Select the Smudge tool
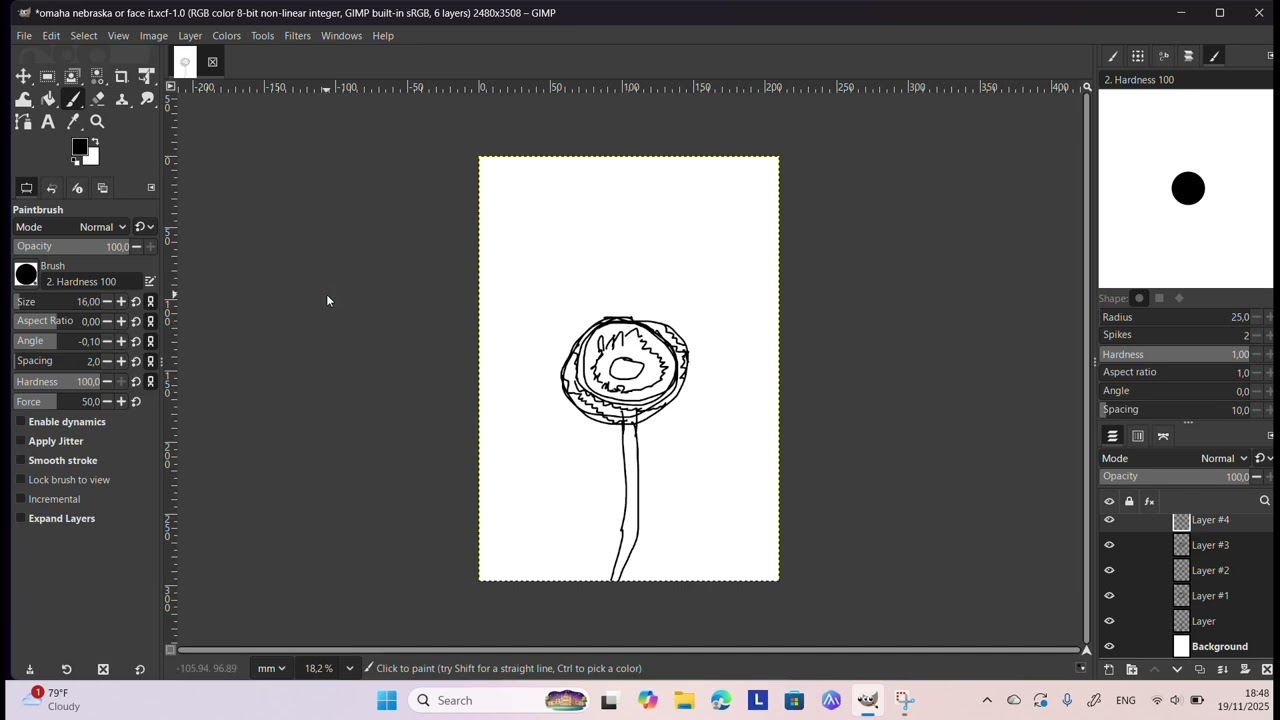Screen dimensions: 1280x720 147,99
